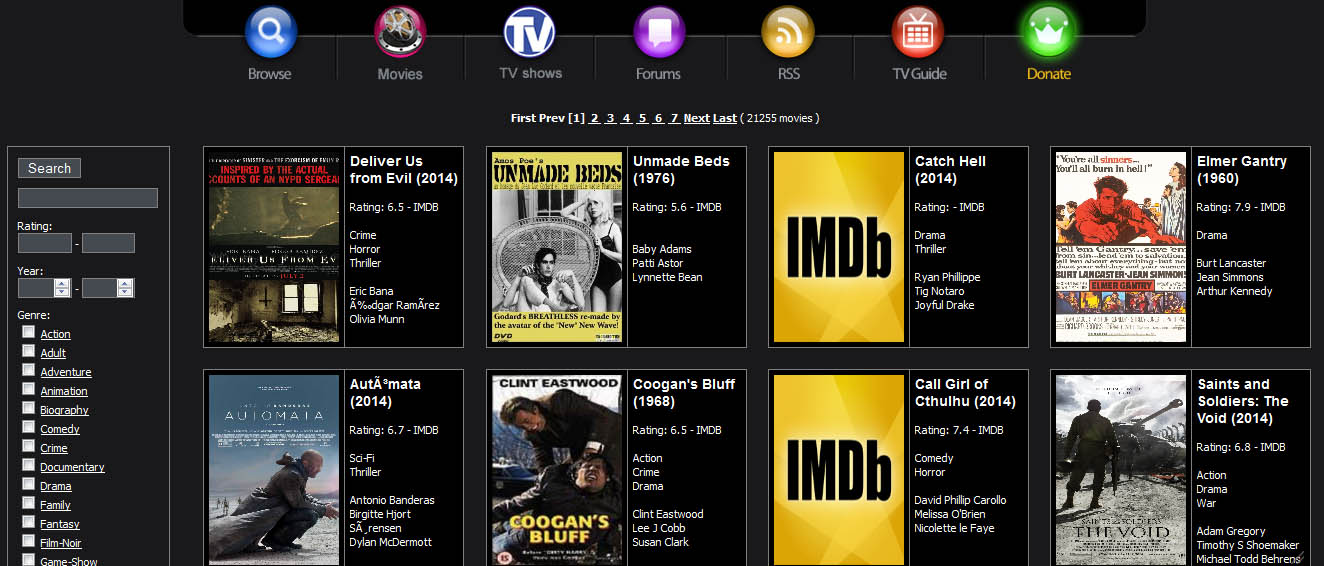Select RSS navigation label
This screenshot has width=1324, height=566.
click(x=788, y=74)
